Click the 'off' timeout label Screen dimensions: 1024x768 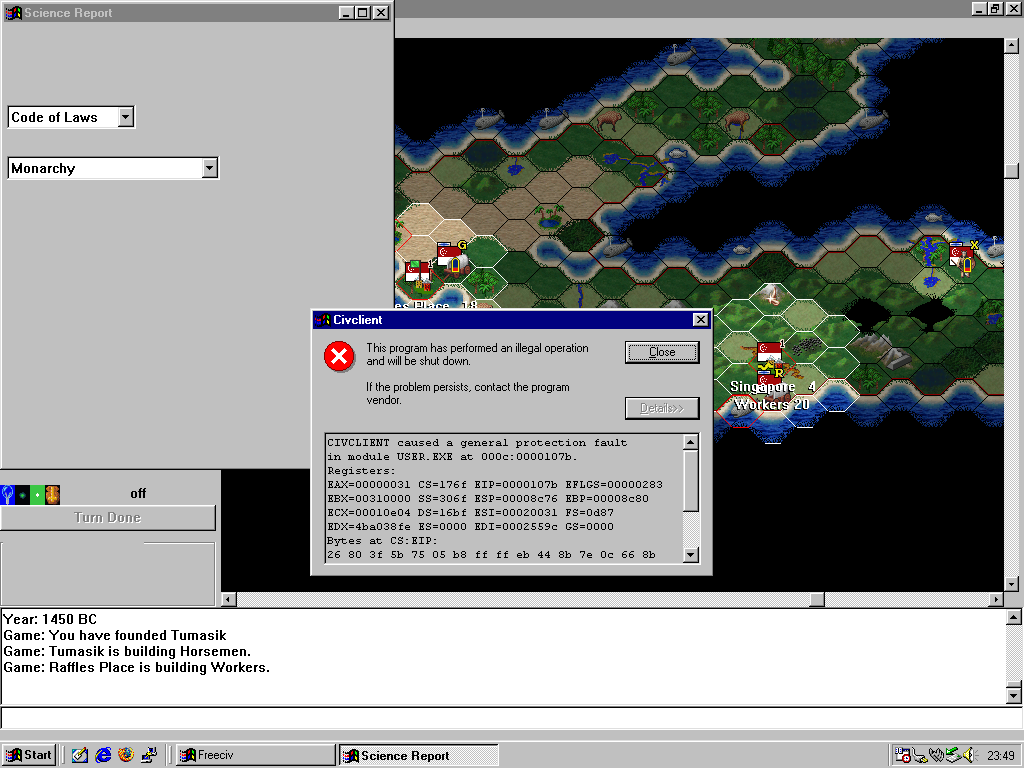pyautogui.click(x=138, y=494)
